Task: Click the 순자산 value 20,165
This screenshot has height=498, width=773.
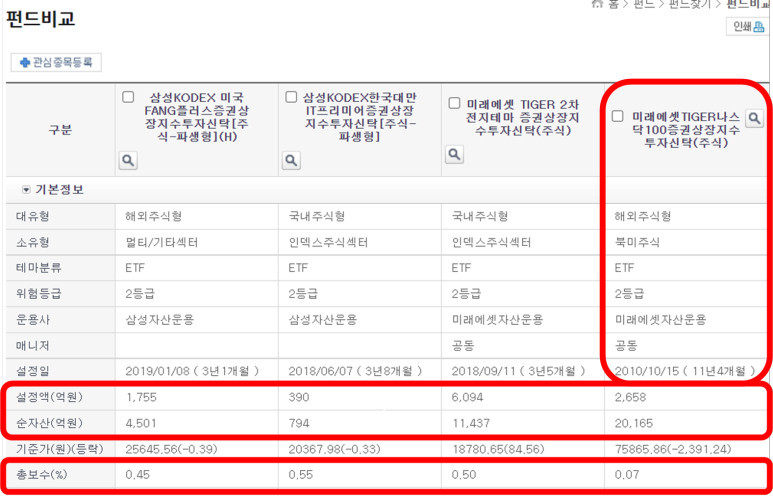Action: tap(634, 423)
